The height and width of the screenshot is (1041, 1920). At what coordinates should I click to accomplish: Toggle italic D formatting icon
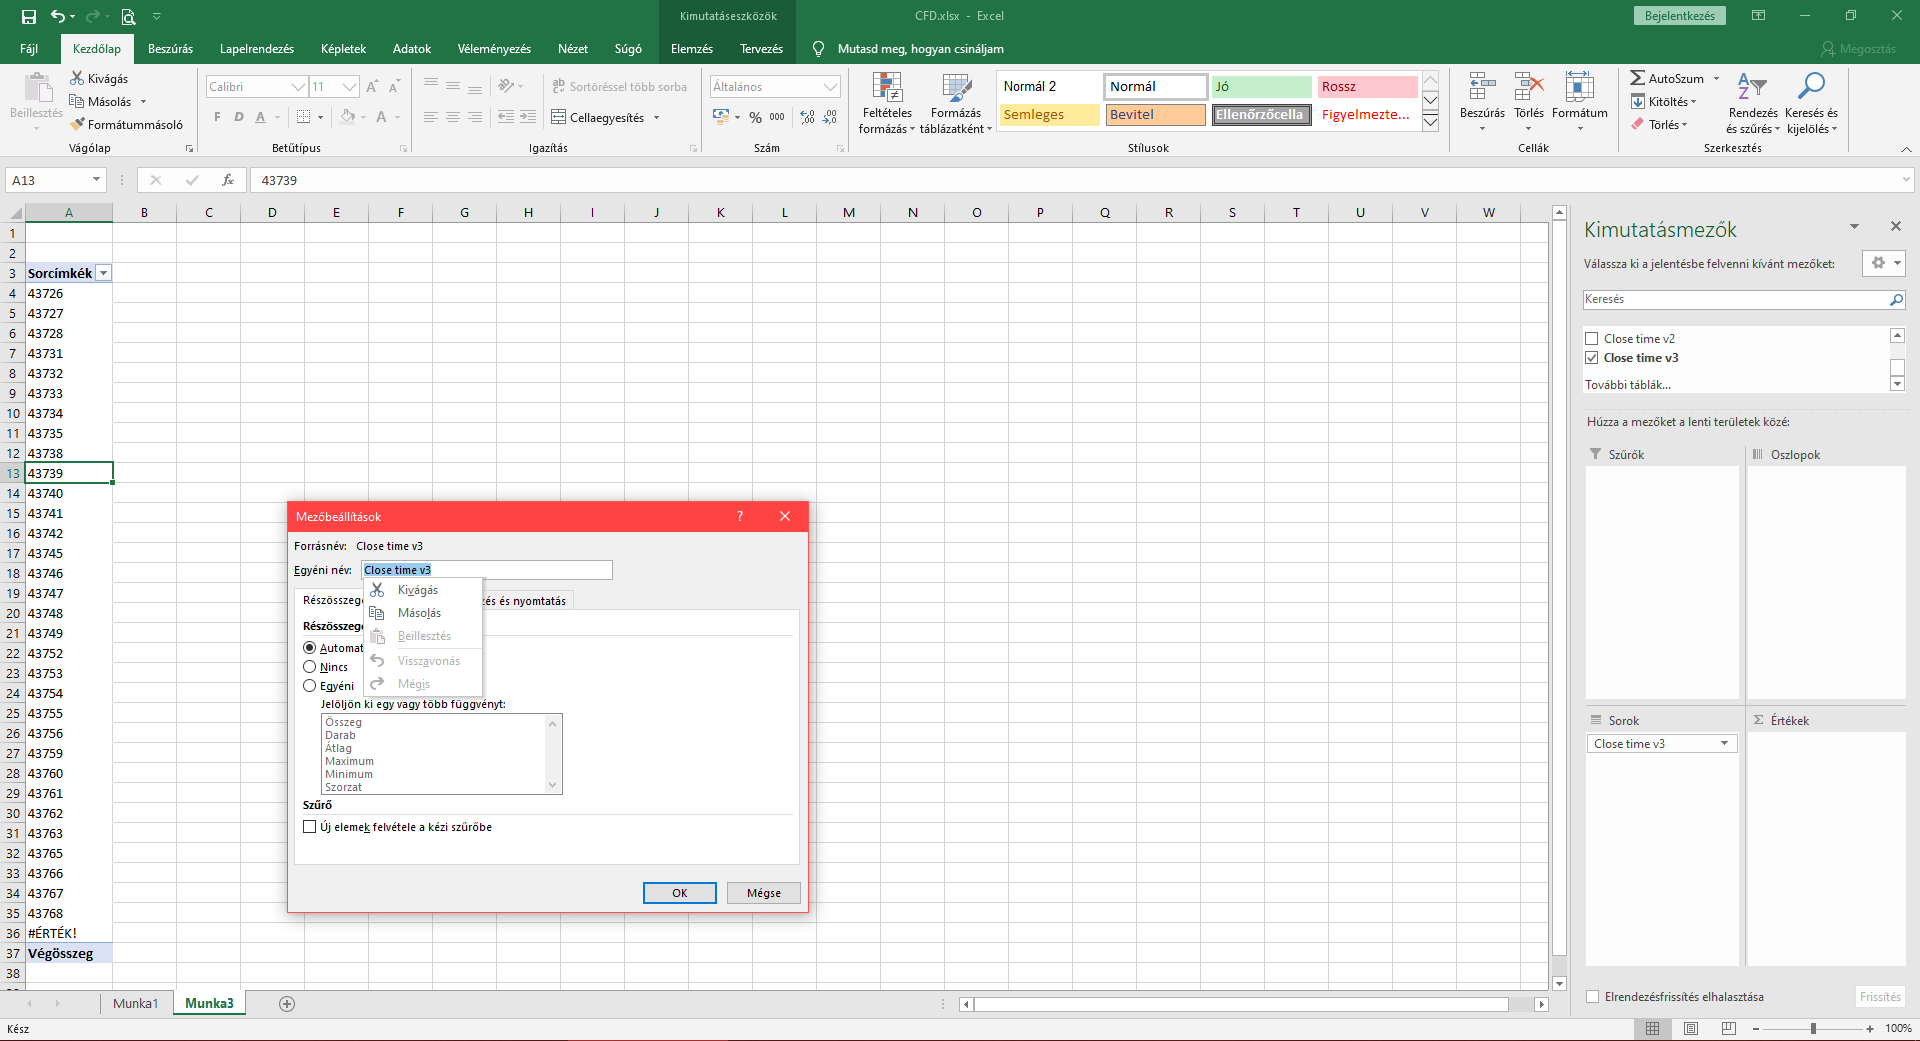pos(239,117)
